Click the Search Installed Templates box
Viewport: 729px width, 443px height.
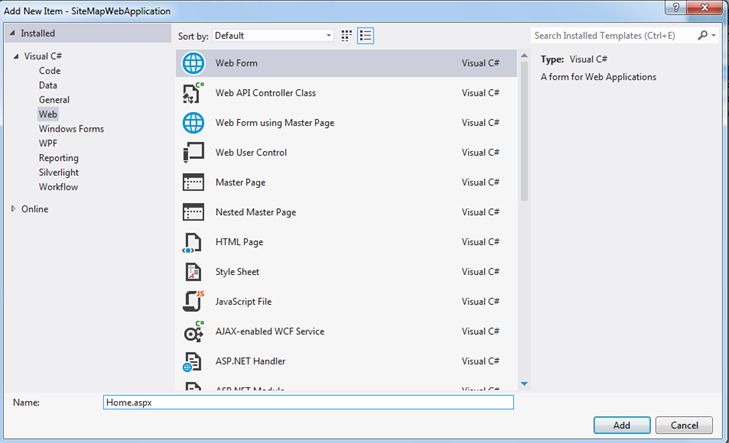pyautogui.click(x=614, y=35)
